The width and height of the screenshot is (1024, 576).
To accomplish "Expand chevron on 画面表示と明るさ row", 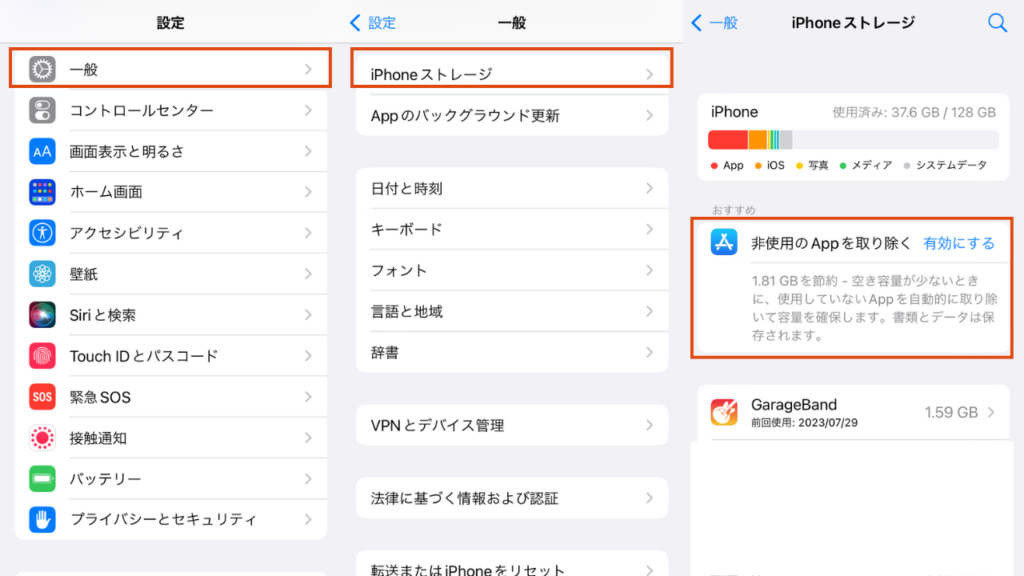I will coord(309,152).
